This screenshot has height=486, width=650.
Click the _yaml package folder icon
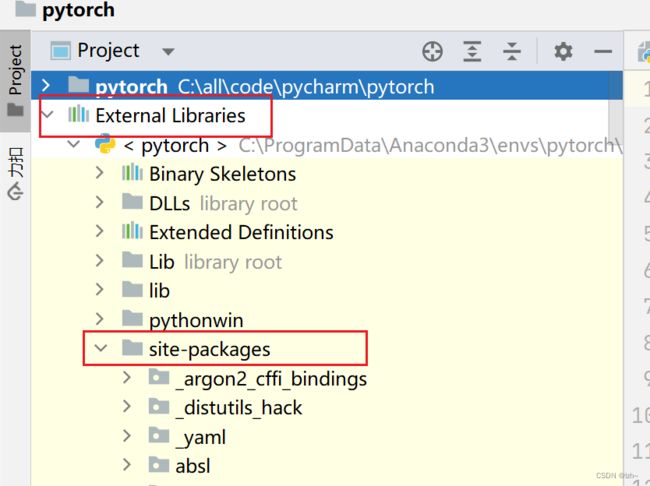coord(159,435)
